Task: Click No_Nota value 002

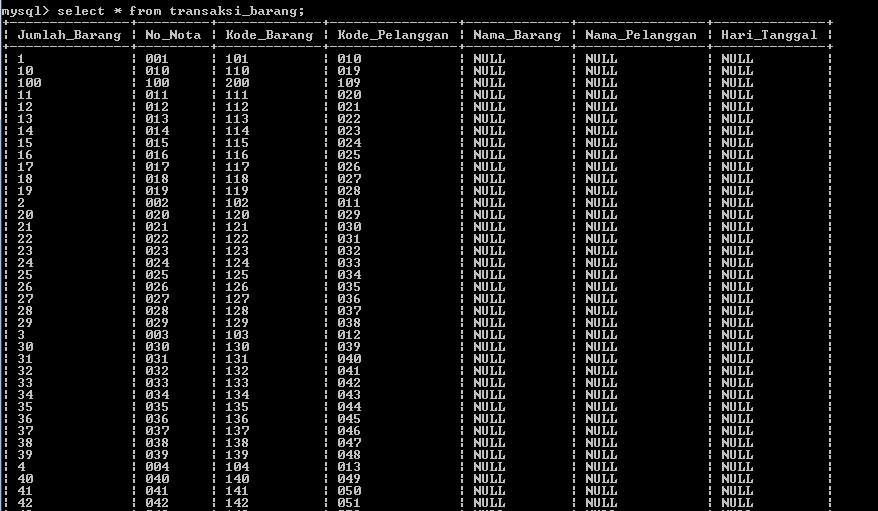Action: 157,203
